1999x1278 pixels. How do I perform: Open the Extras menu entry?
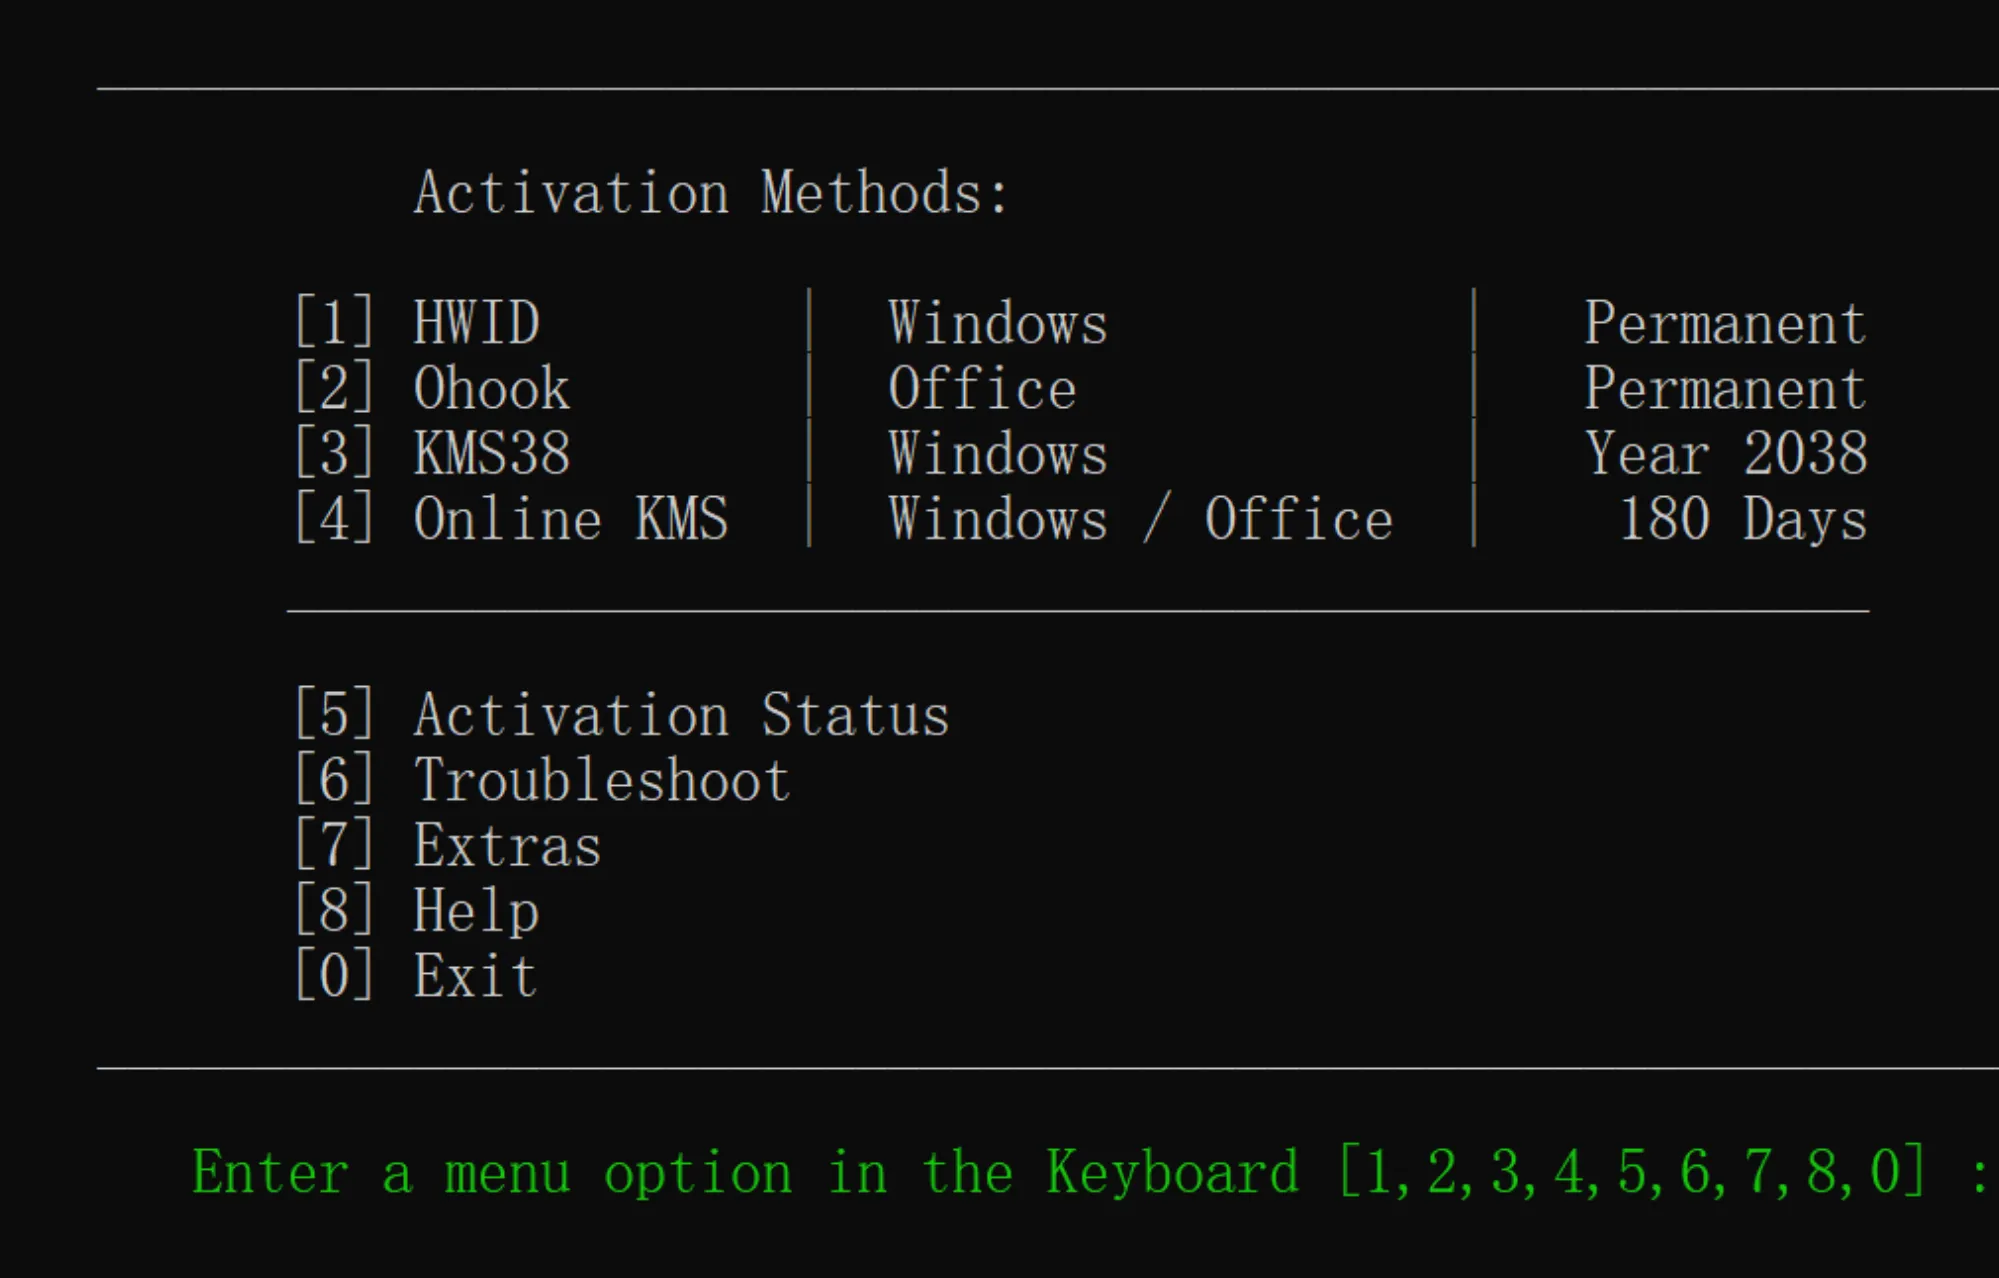click(507, 846)
